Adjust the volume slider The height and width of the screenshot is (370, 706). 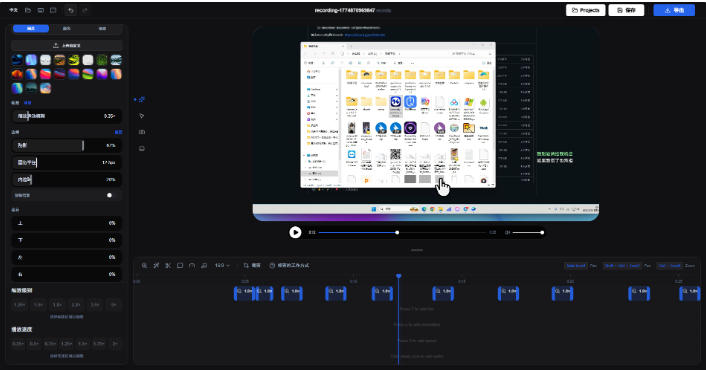click(528, 232)
